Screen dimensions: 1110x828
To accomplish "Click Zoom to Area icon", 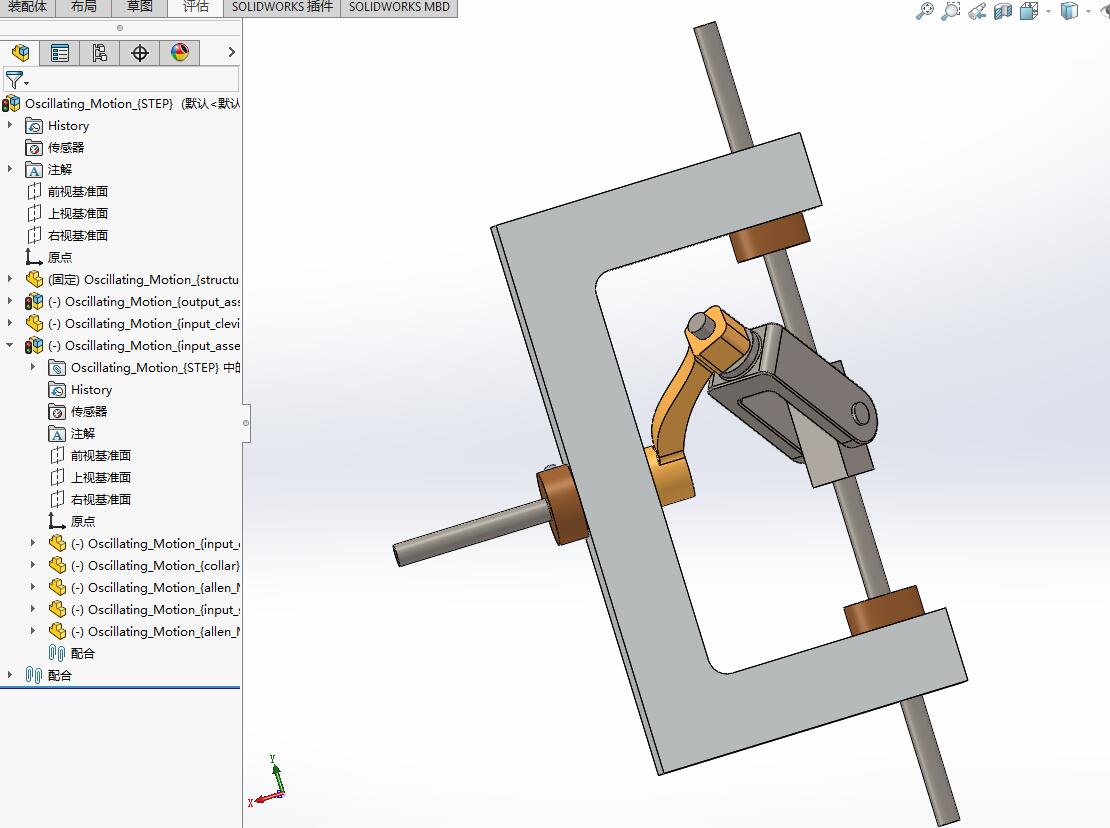I will 951,11.
